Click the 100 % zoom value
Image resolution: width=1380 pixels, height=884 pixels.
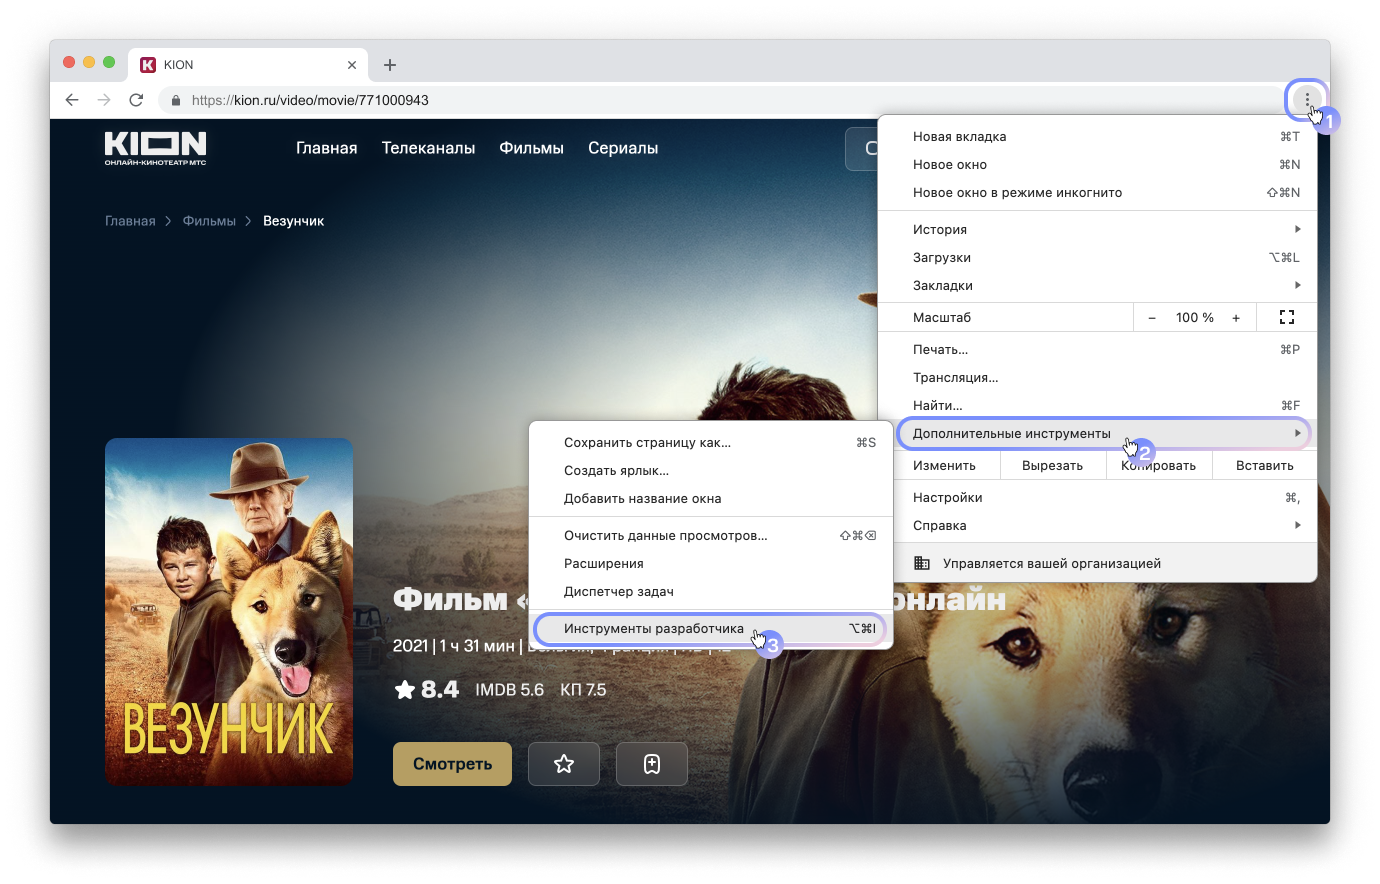pyautogui.click(x=1194, y=318)
